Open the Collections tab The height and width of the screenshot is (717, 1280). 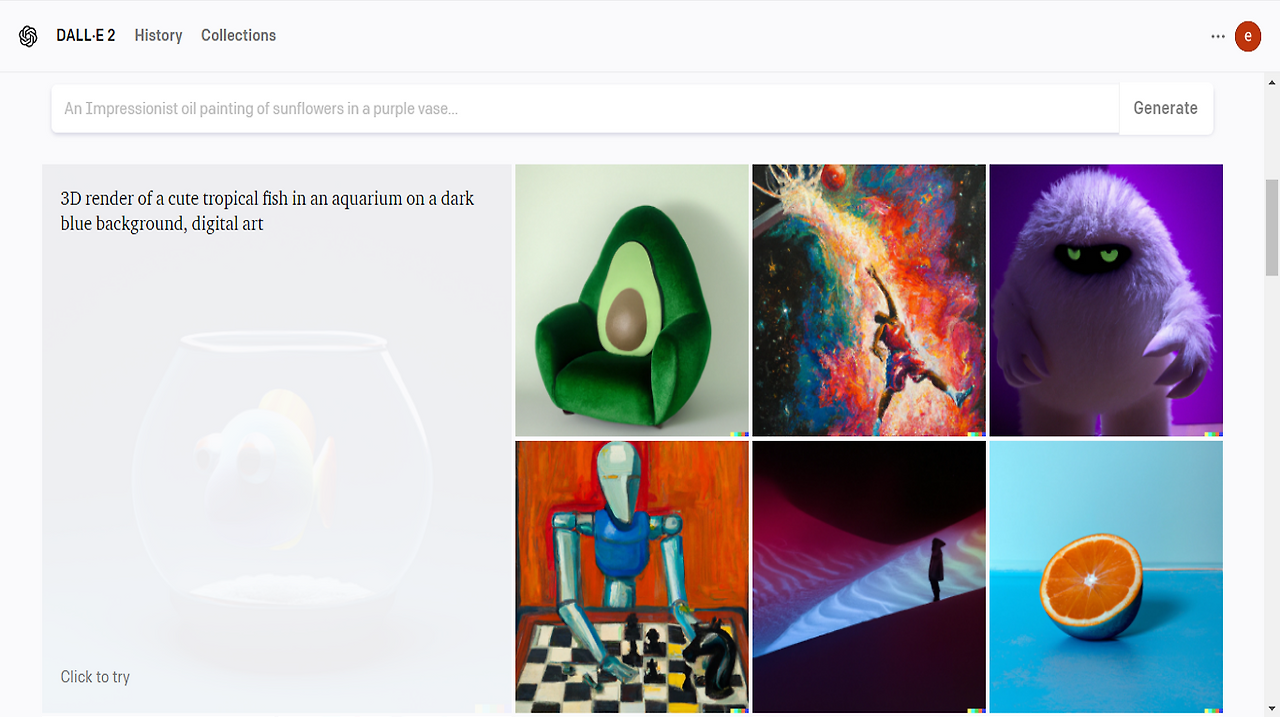point(238,36)
